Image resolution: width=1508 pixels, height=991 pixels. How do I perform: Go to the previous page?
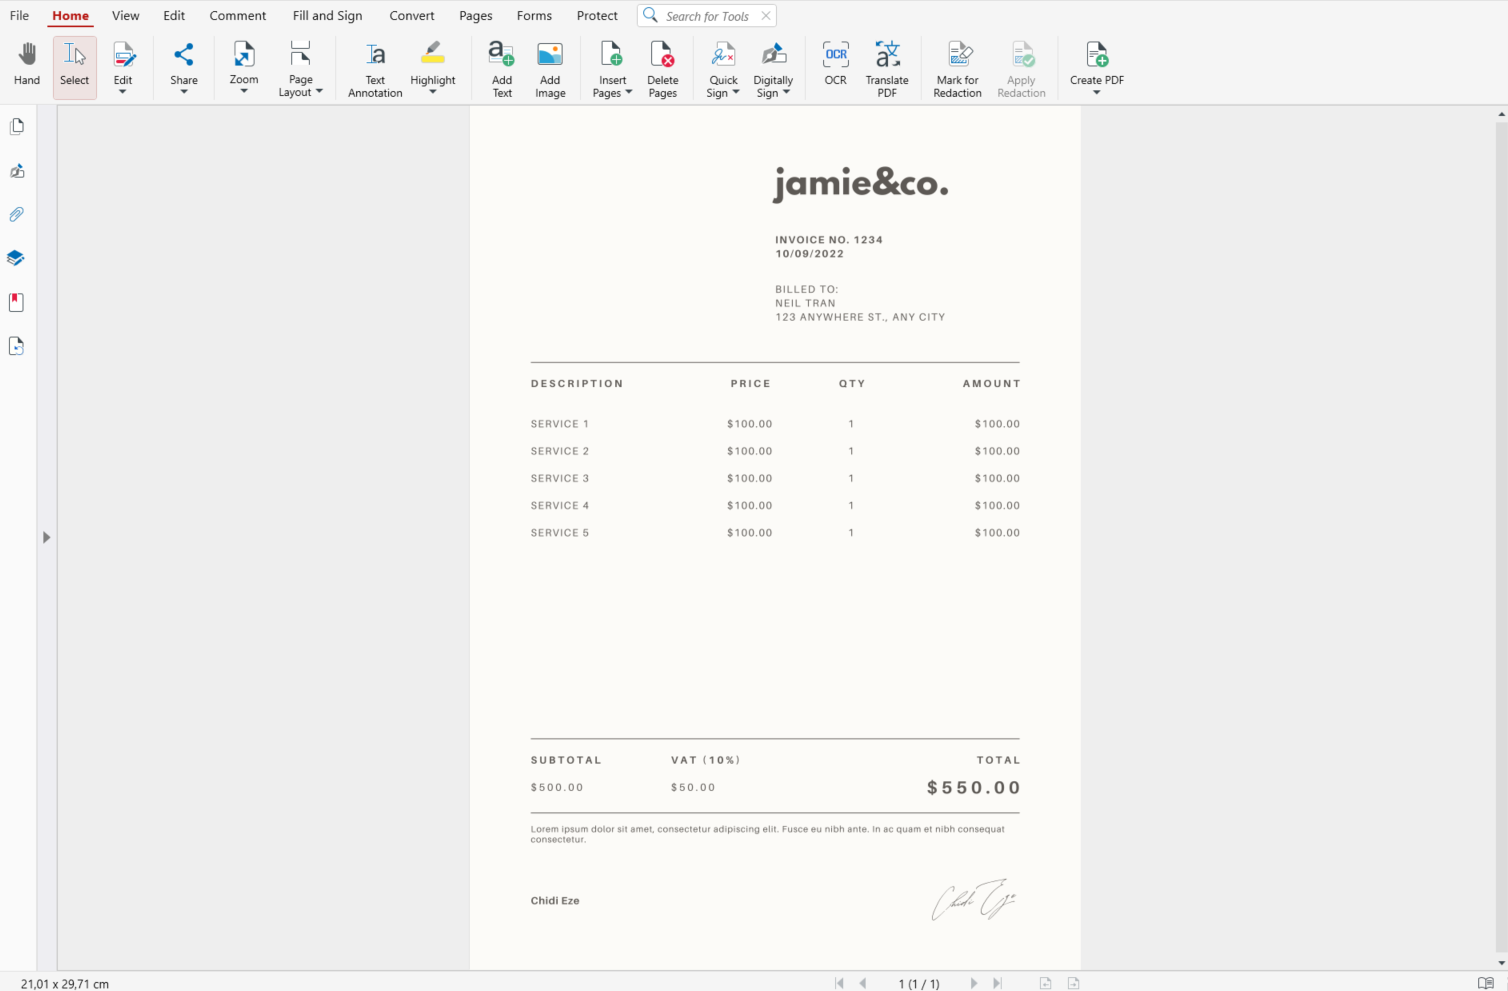(x=863, y=983)
